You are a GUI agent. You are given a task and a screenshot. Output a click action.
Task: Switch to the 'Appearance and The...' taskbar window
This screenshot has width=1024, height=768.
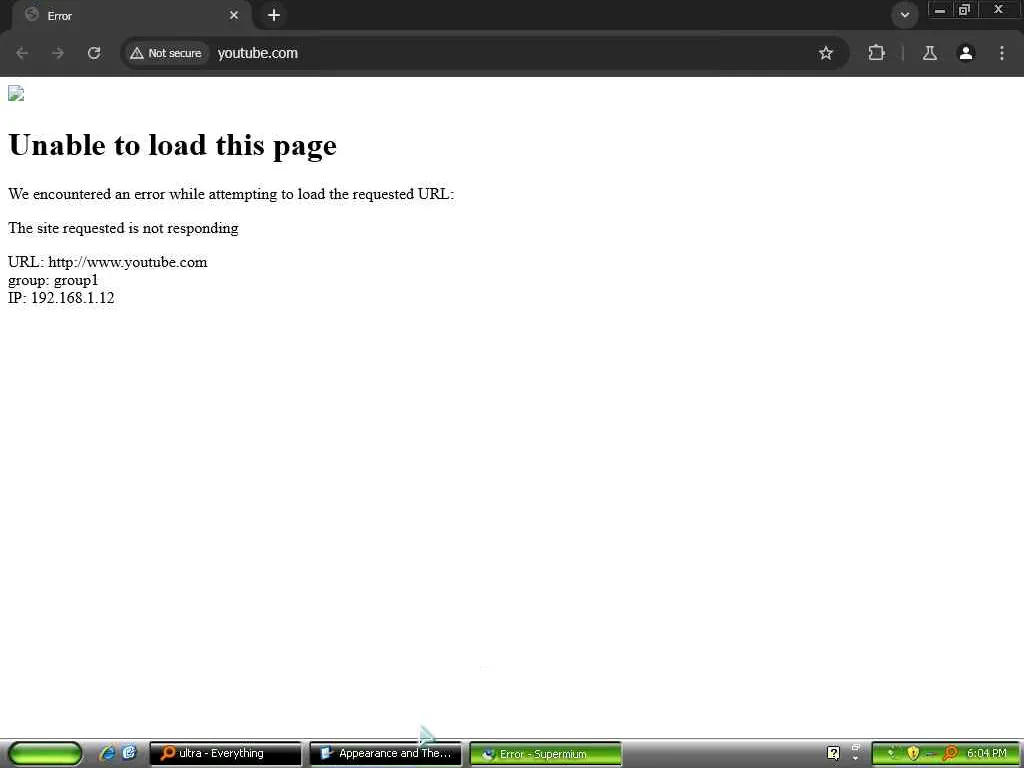click(385, 753)
